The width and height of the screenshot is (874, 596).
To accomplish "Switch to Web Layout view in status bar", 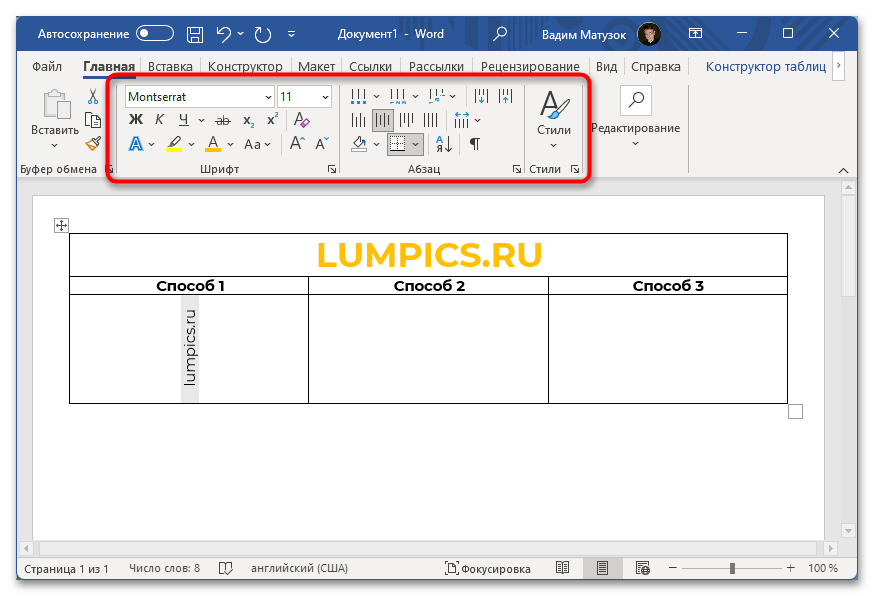I will (x=639, y=568).
